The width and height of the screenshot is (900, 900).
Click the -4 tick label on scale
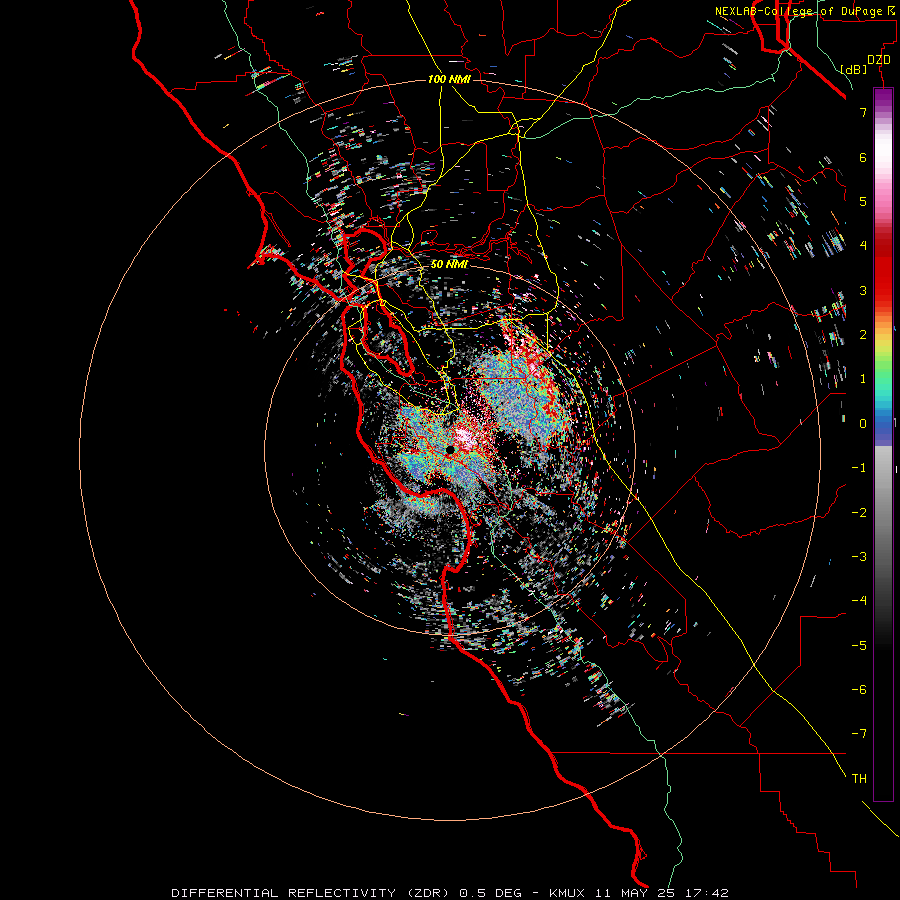pos(859,600)
